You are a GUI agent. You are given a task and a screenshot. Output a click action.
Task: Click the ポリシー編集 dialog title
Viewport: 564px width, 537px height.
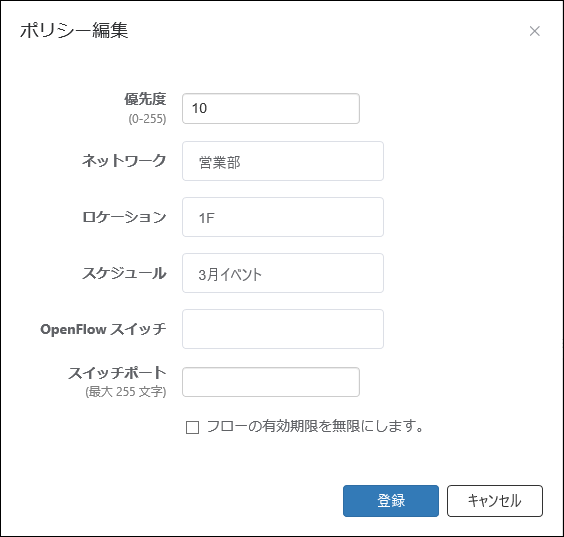[x=74, y=30]
